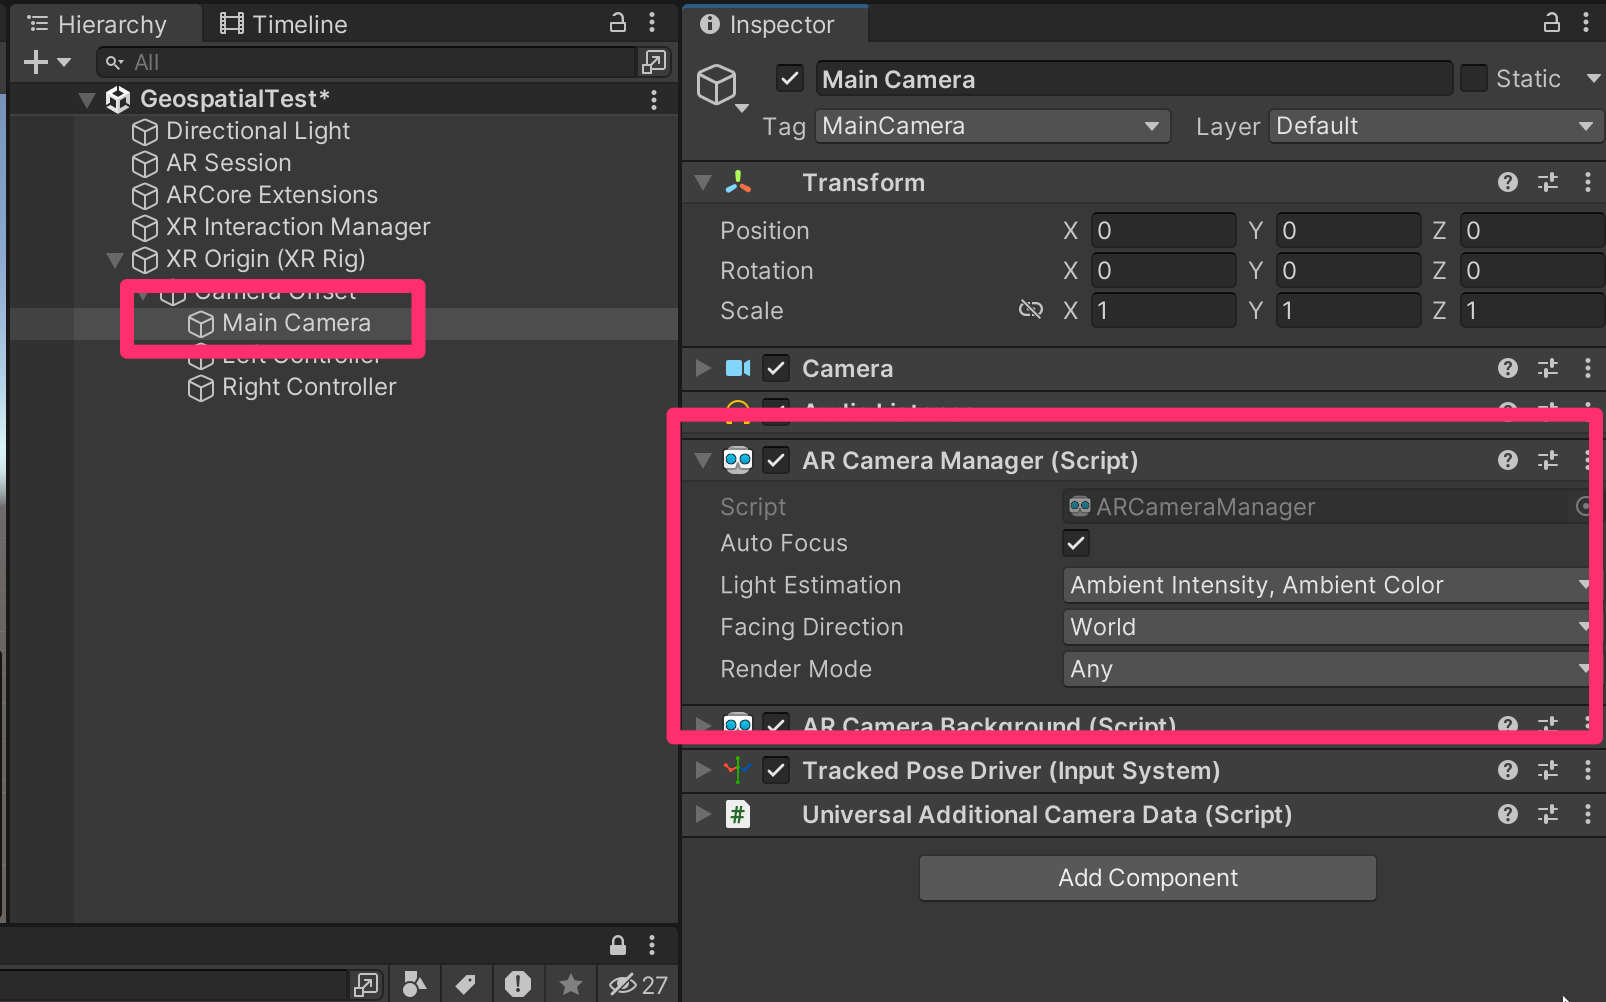1606x1002 pixels.
Task: Select Right Controller in the hierarchy
Action: [x=308, y=387]
